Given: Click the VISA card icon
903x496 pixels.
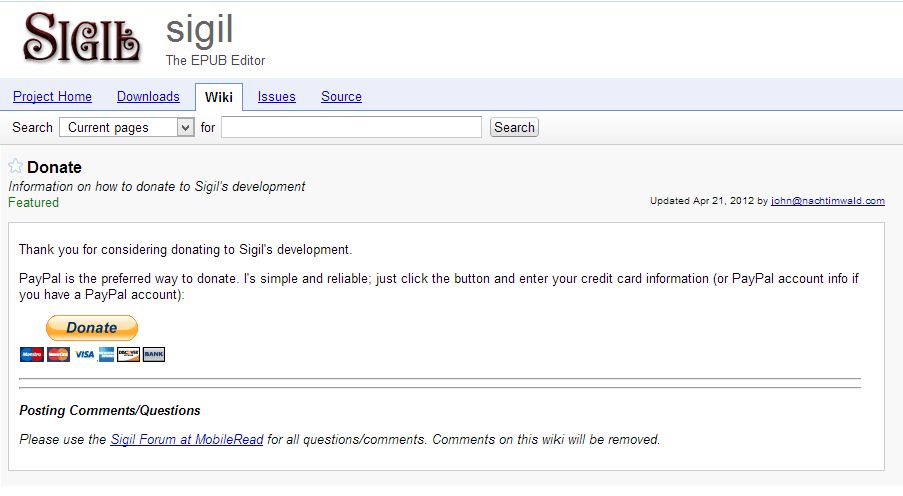Looking at the screenshot, I should click(x=84, y=354).
